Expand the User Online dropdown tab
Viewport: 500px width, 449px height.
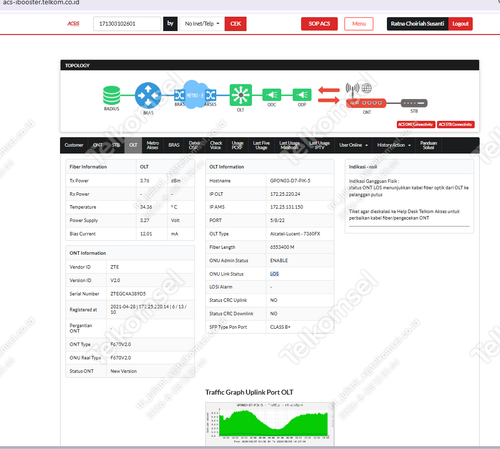click(353, 145)
